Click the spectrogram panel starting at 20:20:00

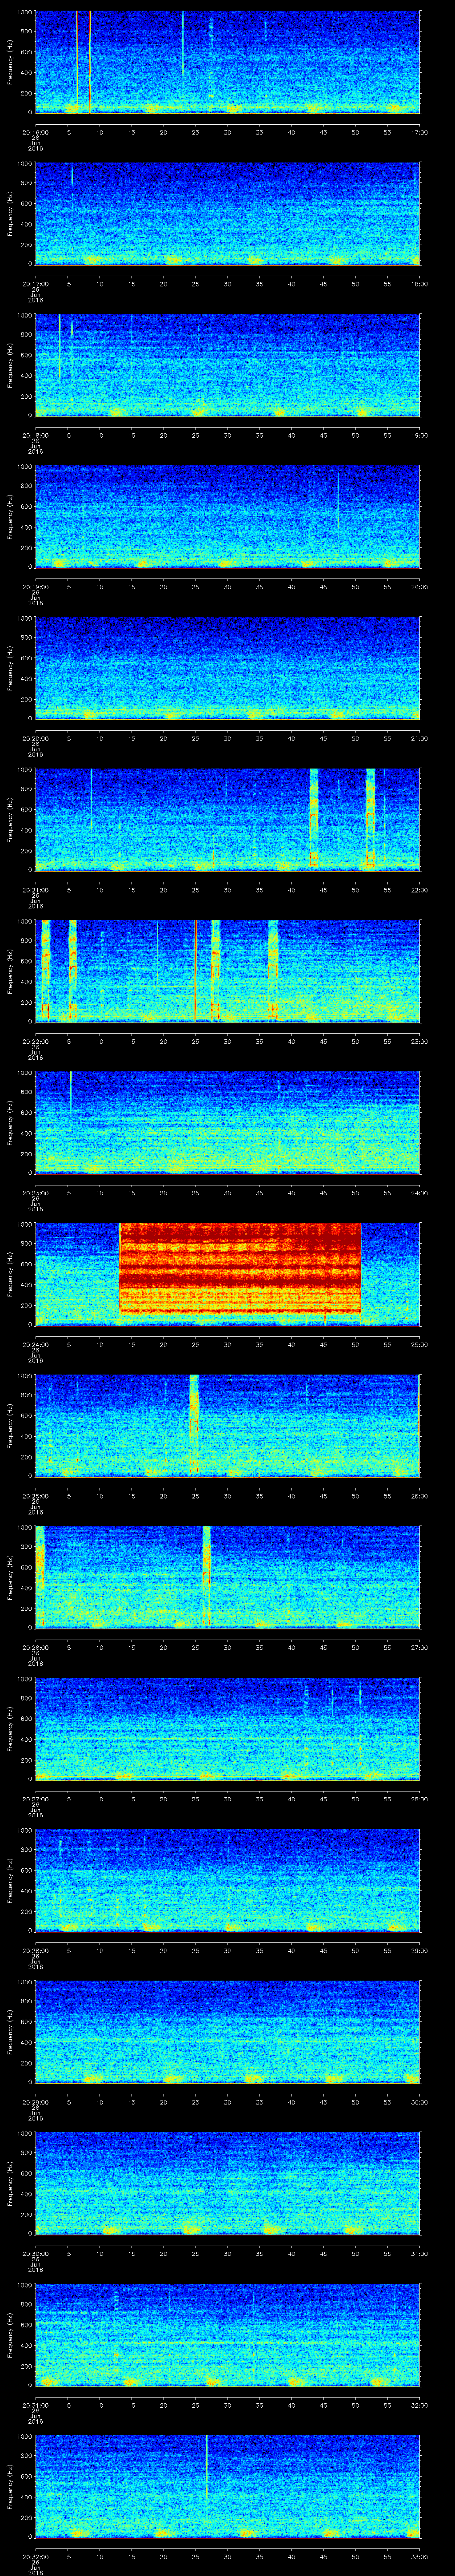228,668
